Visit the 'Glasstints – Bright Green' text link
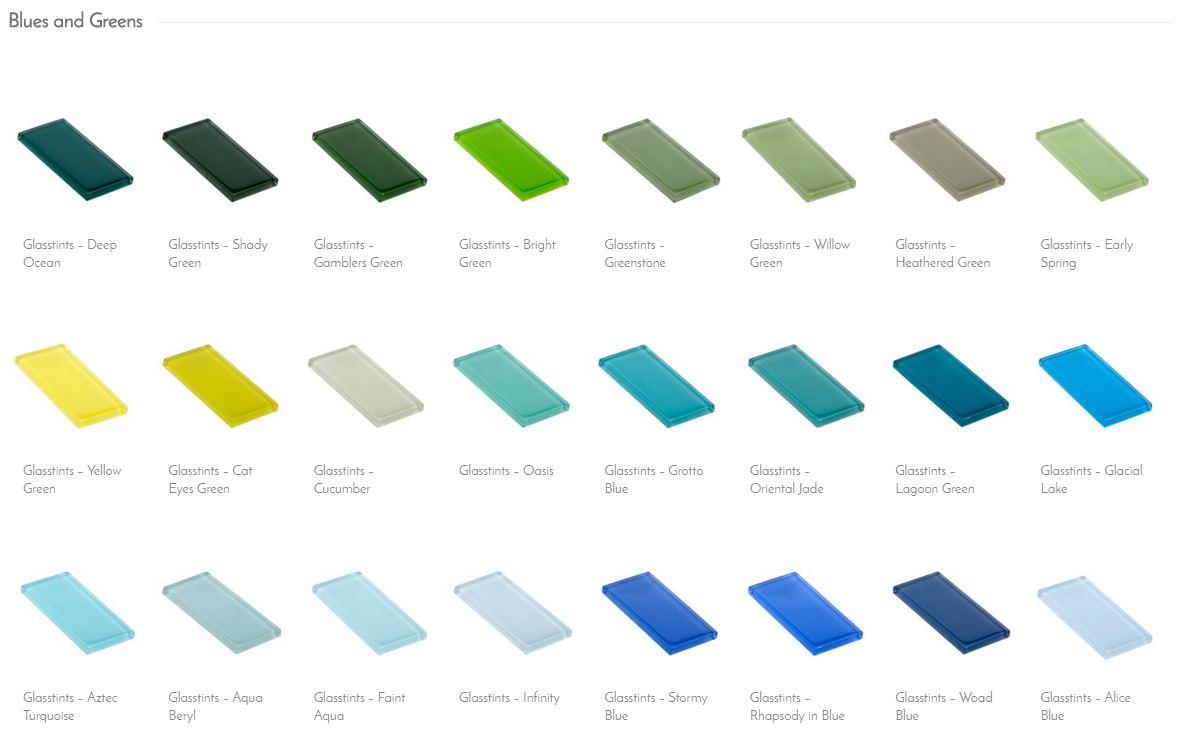 (x=507, y=253)
